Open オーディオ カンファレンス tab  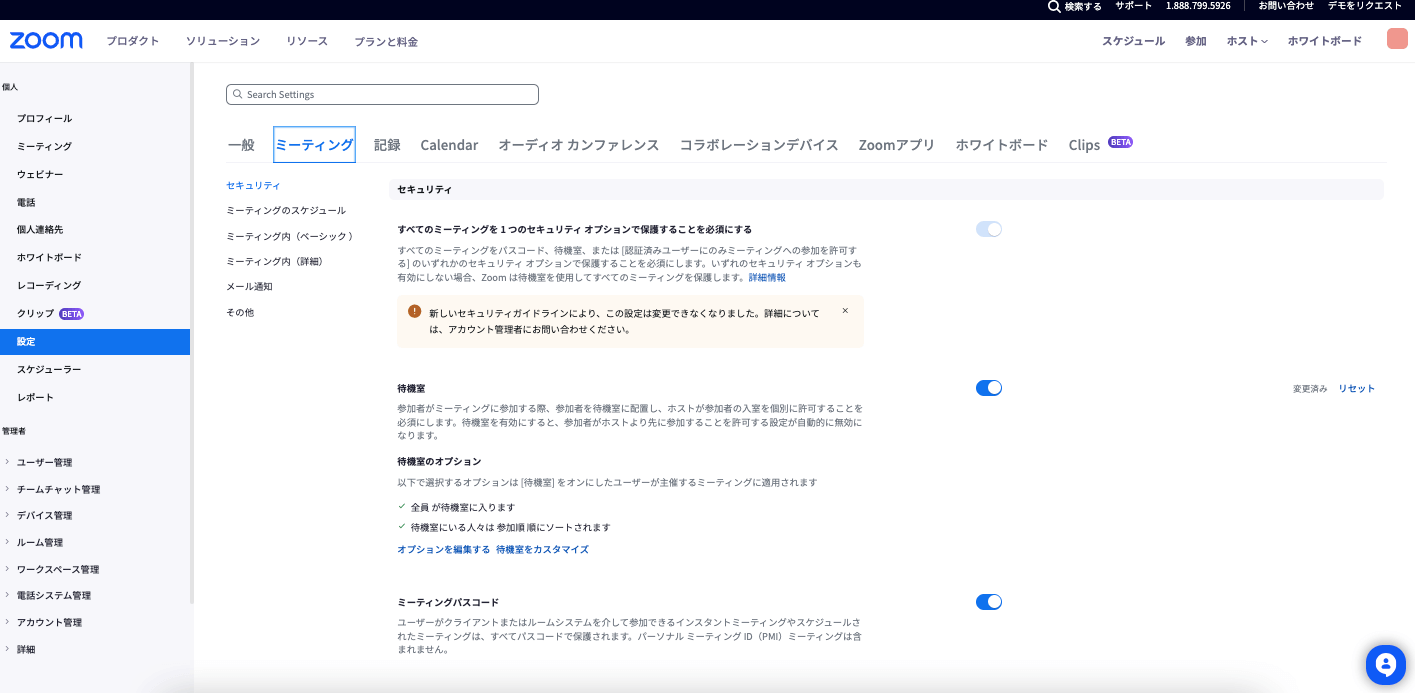(579, 145)
